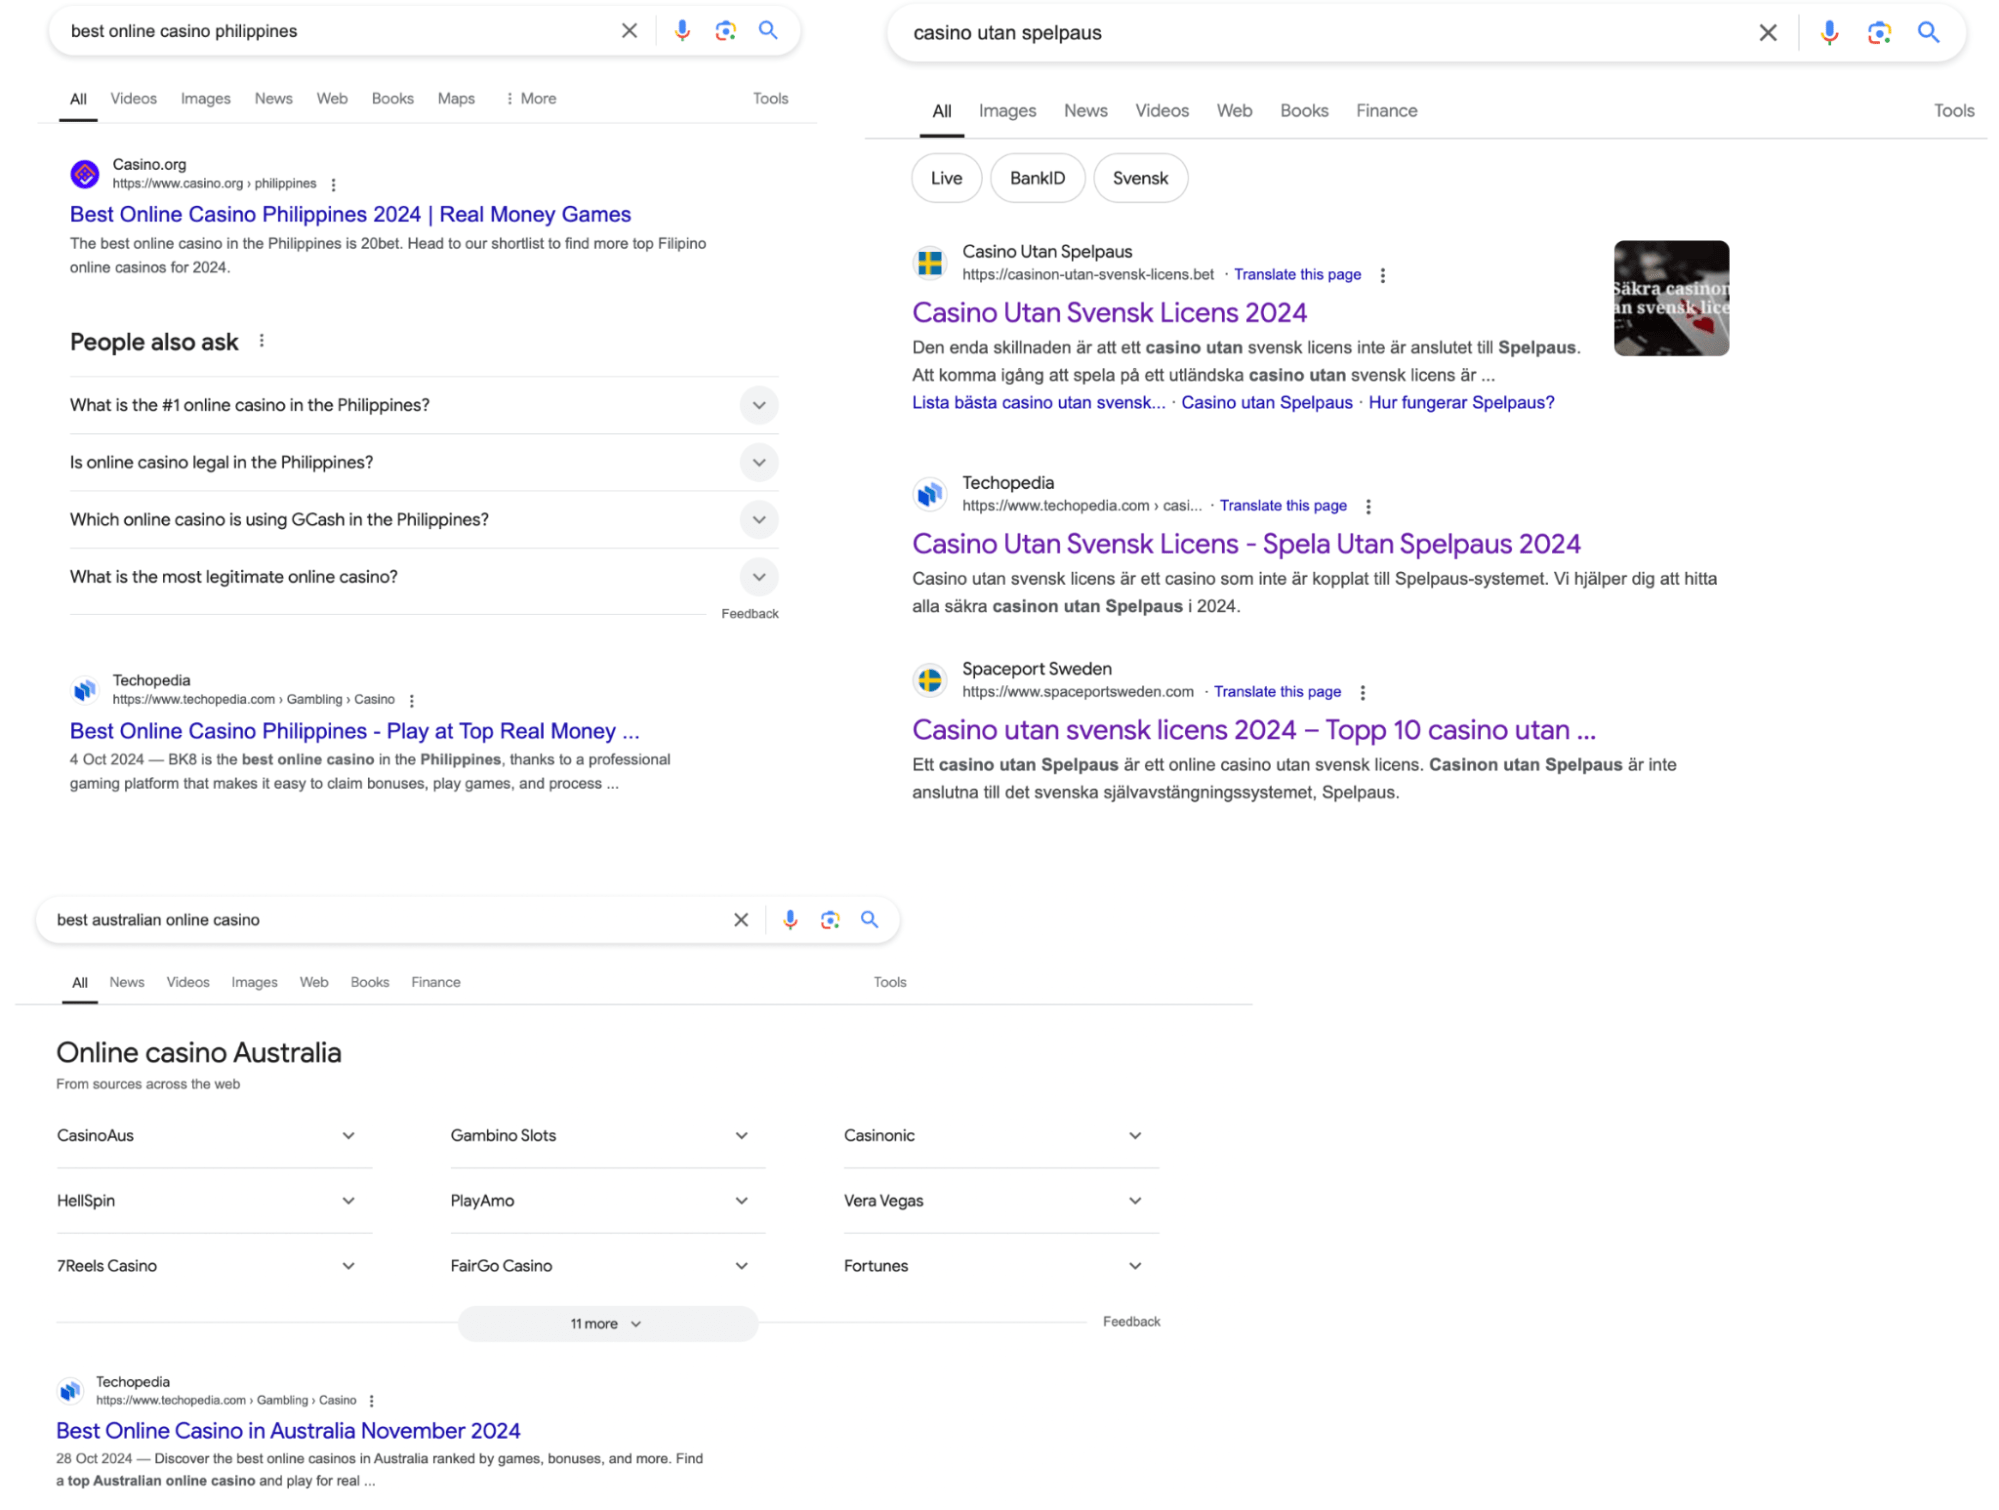This screenshot has width=1999, height=1510.
Task: Select the Live filter chip
Action: [945, 178]
